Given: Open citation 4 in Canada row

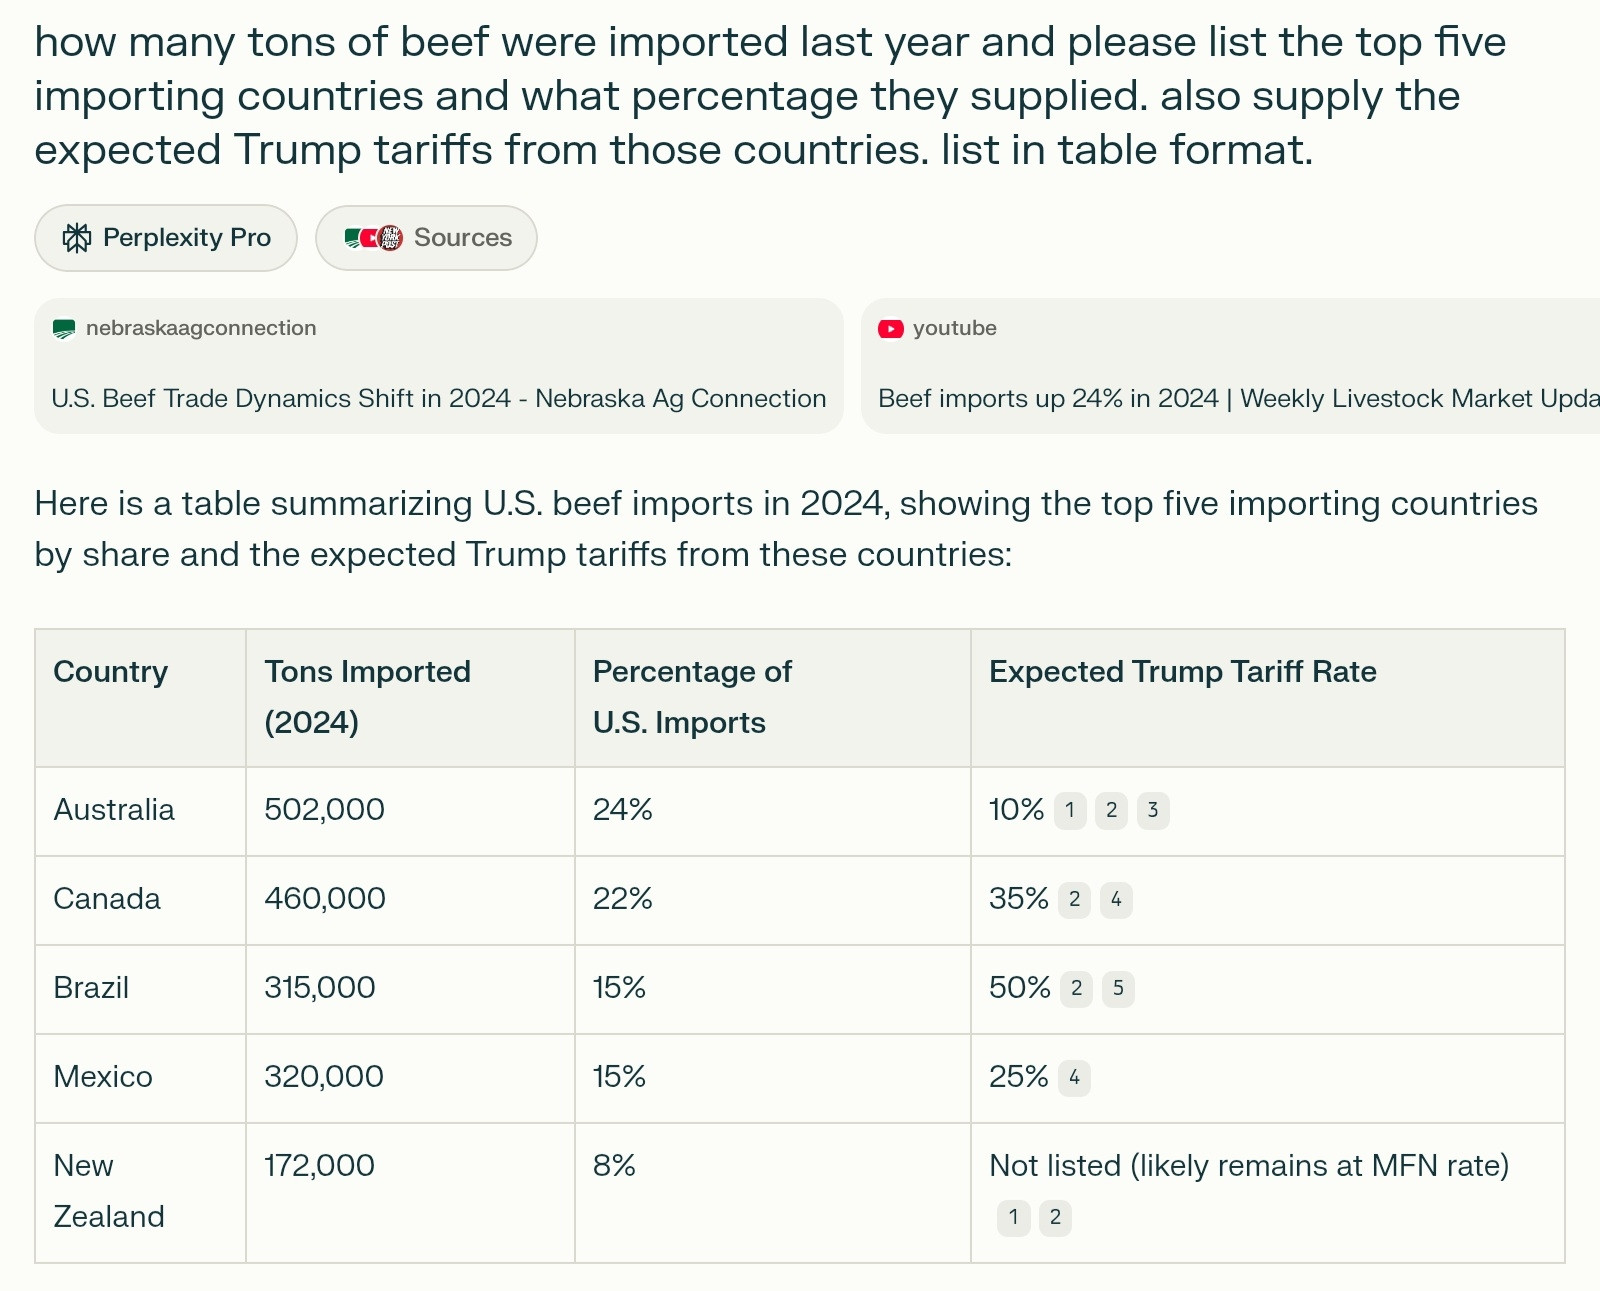Looking at the screenshot, I should pos(1116,900).
